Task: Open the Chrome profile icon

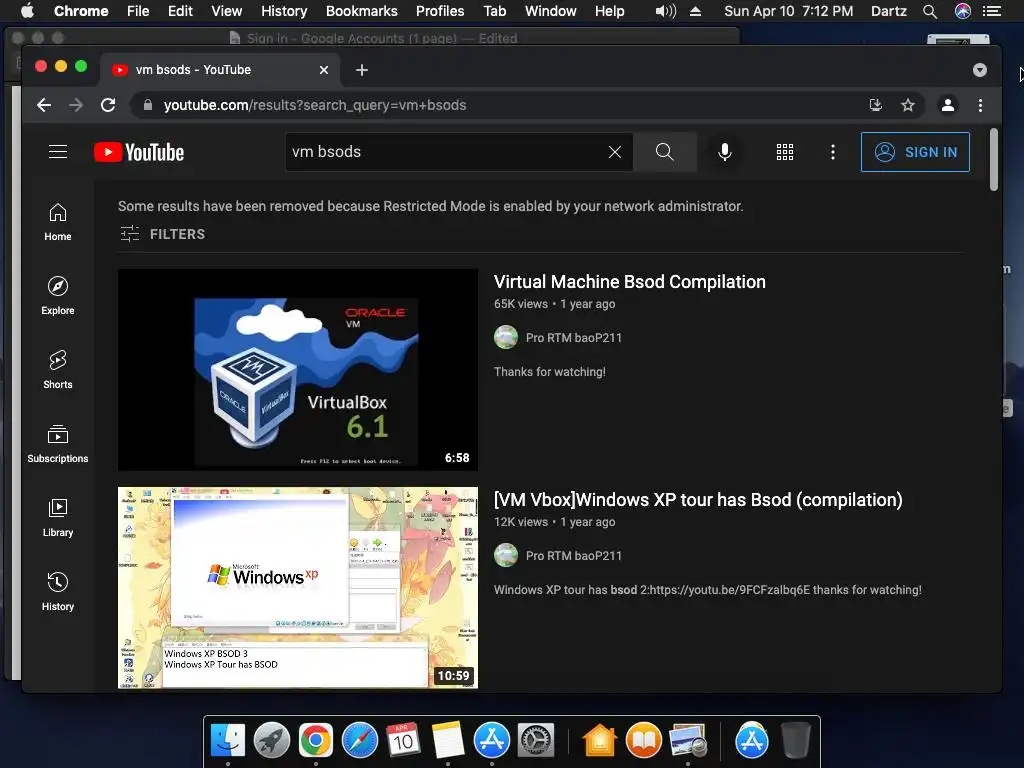Action: tap(948, 105)
